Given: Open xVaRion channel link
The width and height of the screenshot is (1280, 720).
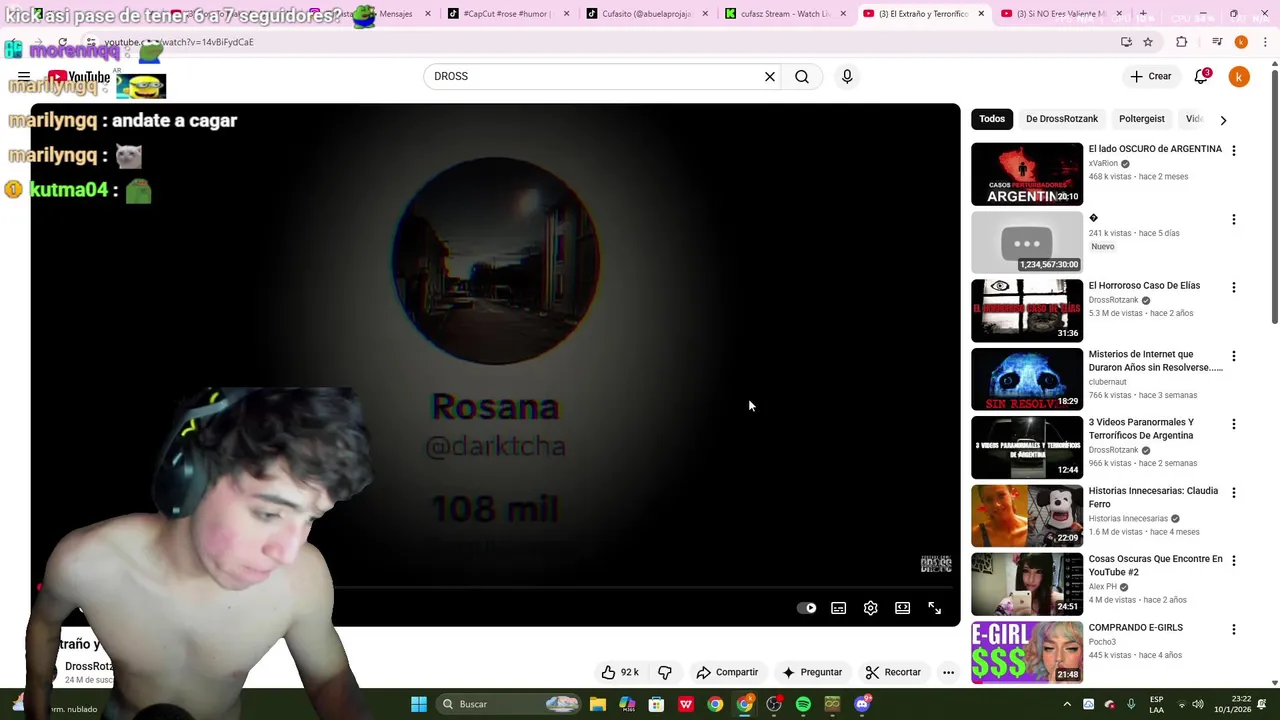Looking at the screenshot, I should [x=1103, y=163].
